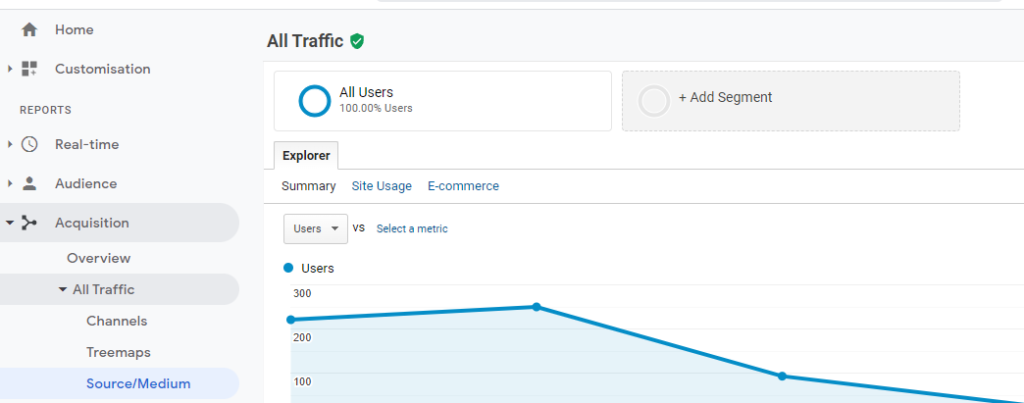Click the Customisation dashboard icon
This screenshot has width=1024, height=403.
point(29,69)
